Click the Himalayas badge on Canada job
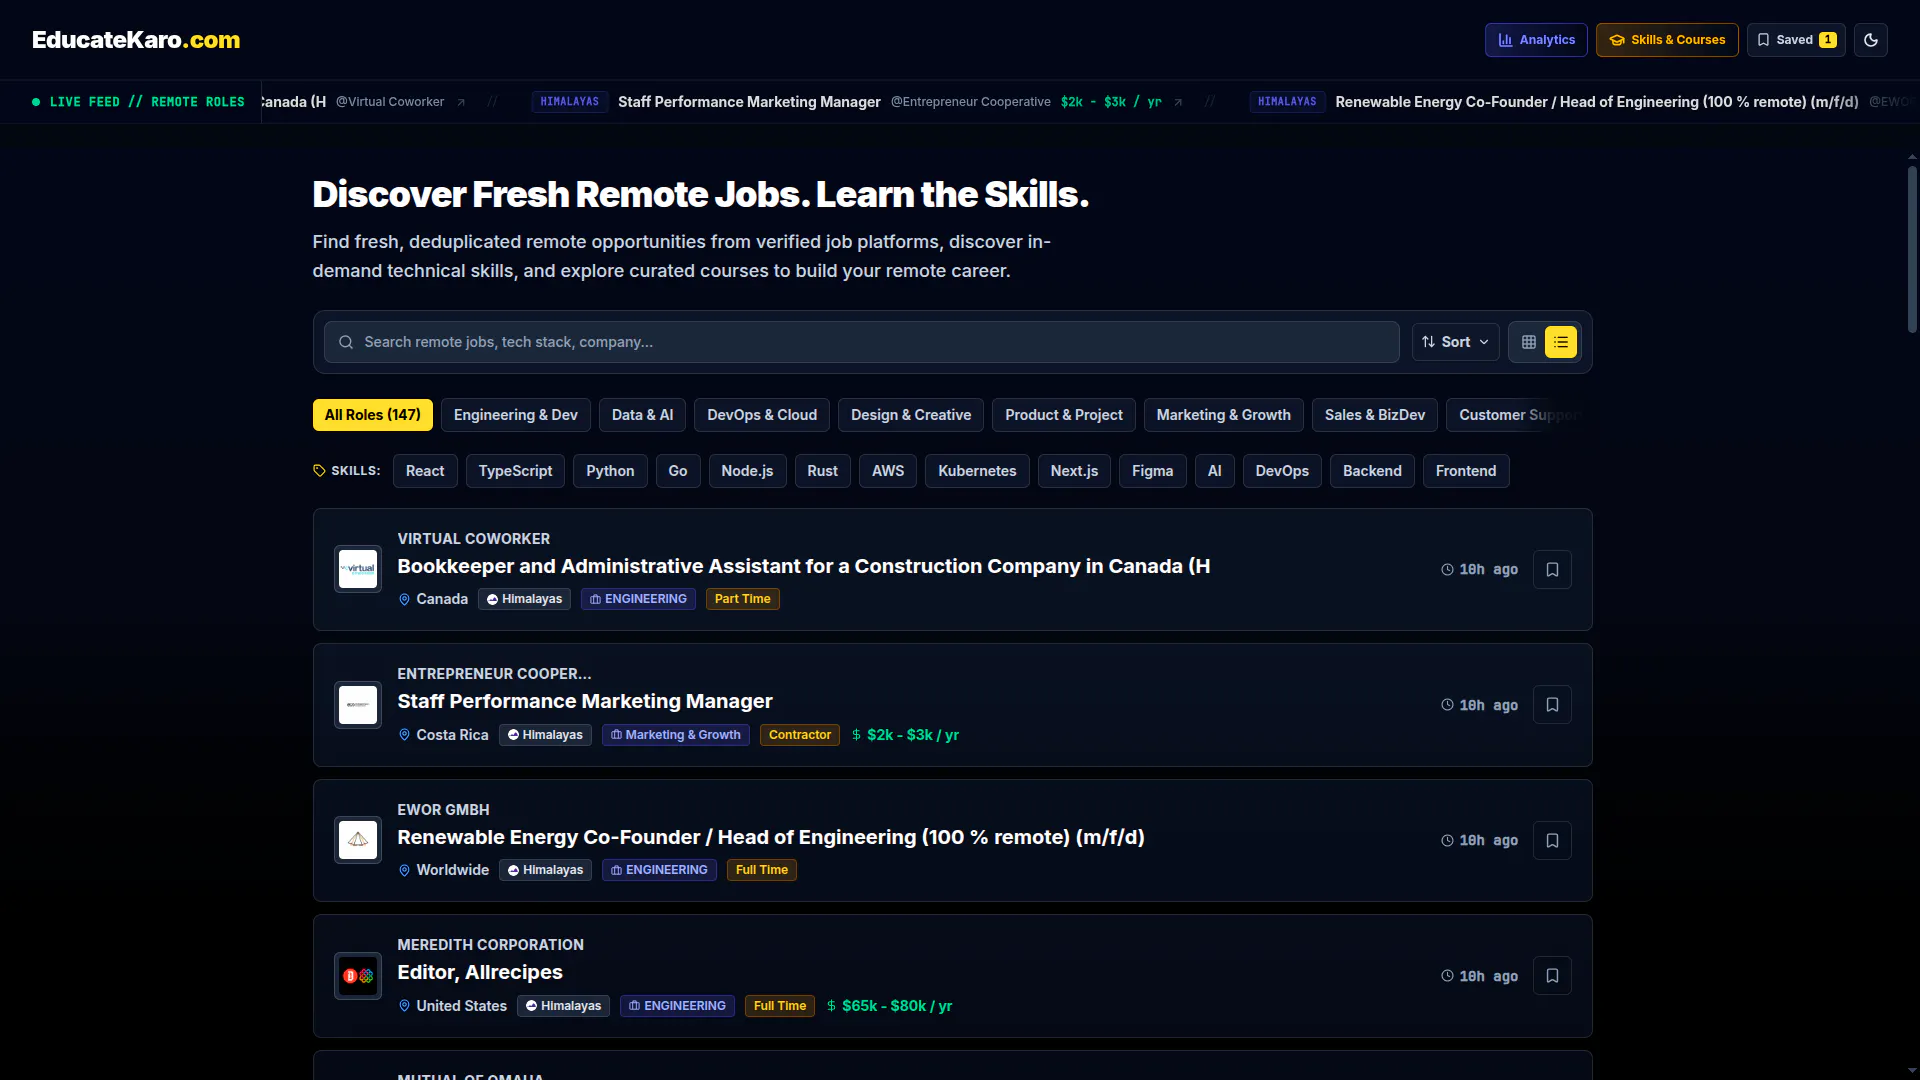This screenshot has width=1920, height=1080. pos(524,599)
